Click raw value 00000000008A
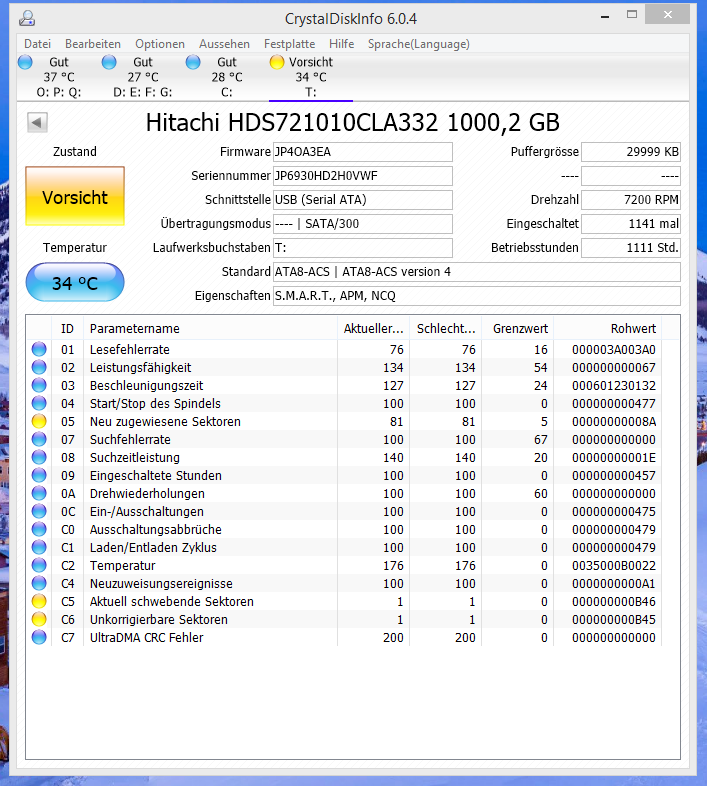The height and width of the screenshot is (786, 707). click(x=614, y=422)
